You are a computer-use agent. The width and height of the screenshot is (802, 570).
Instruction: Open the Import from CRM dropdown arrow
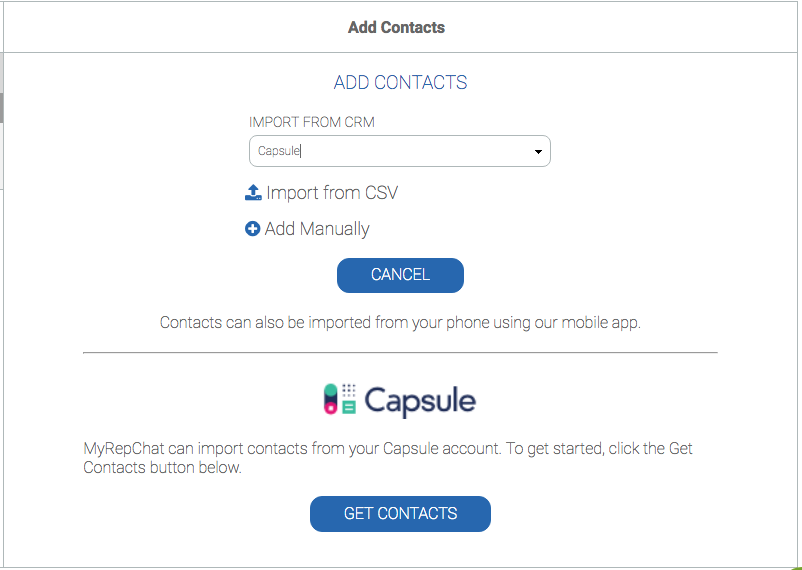point(538,152)
